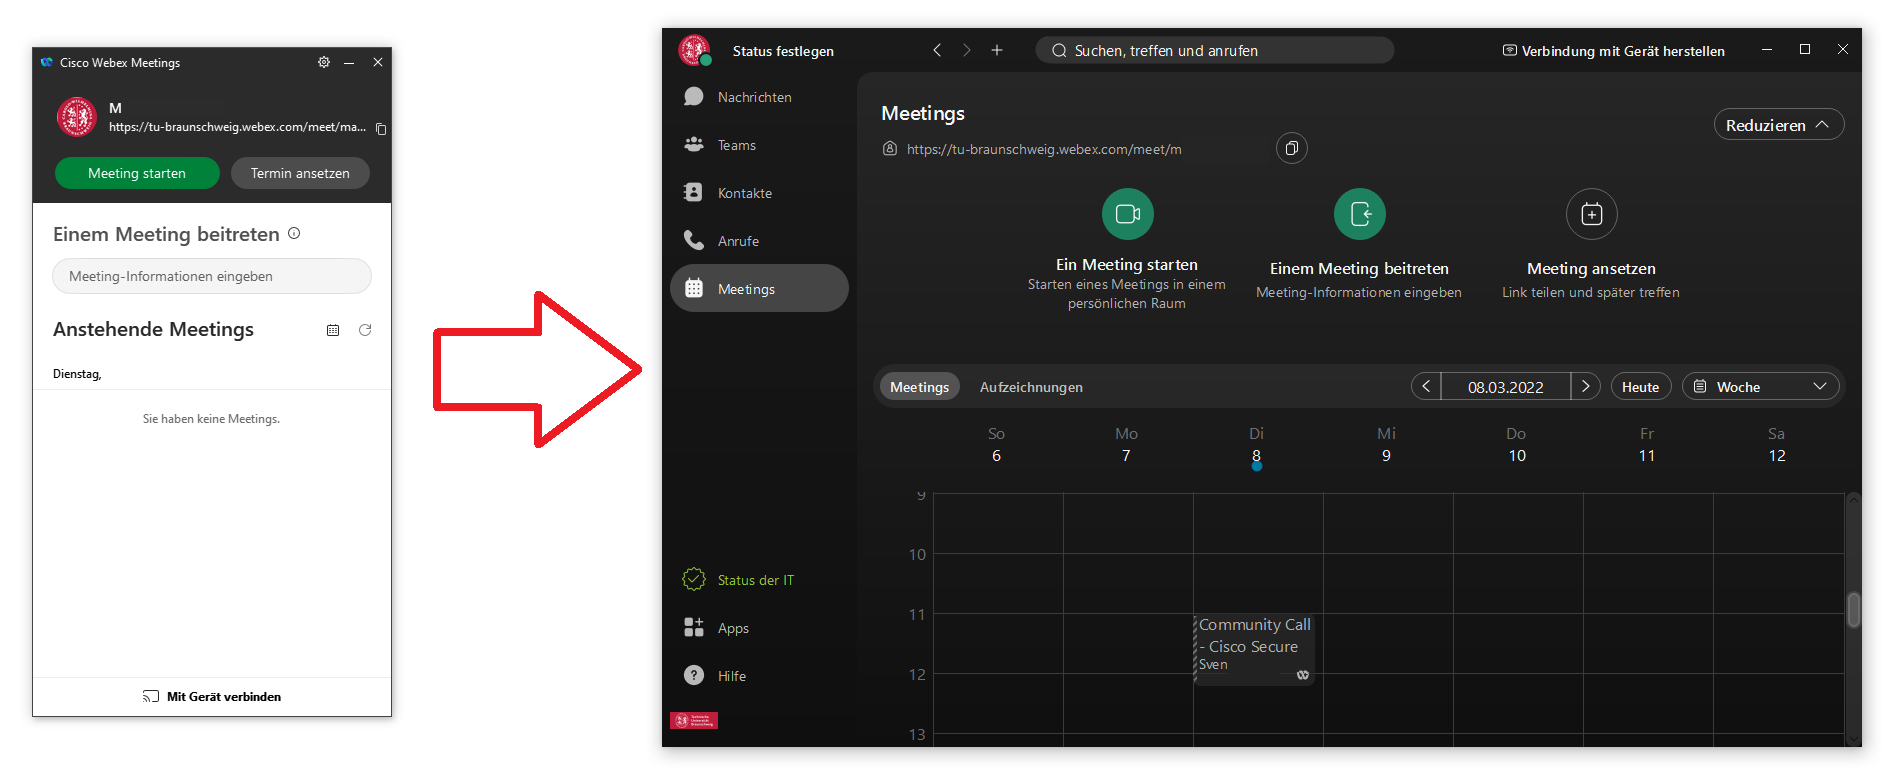The height and width of the screenshot is (768, 1889).
Task: Open the Woche view dropdown
Action: pos(1761,386)
